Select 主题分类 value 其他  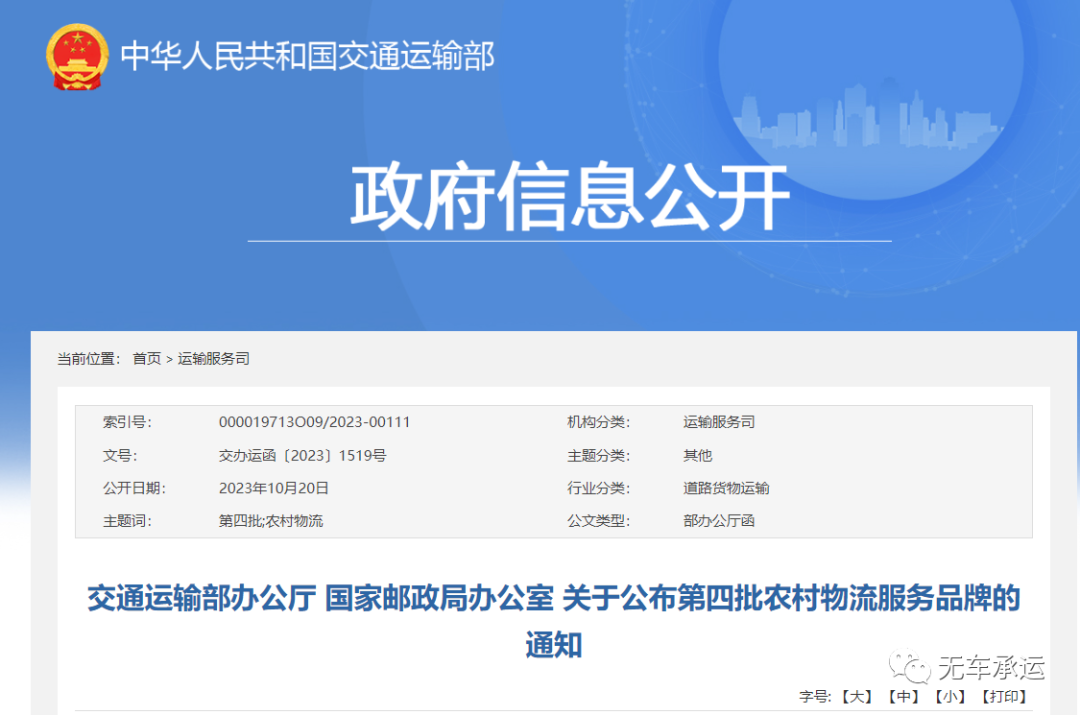coord(697,455)
